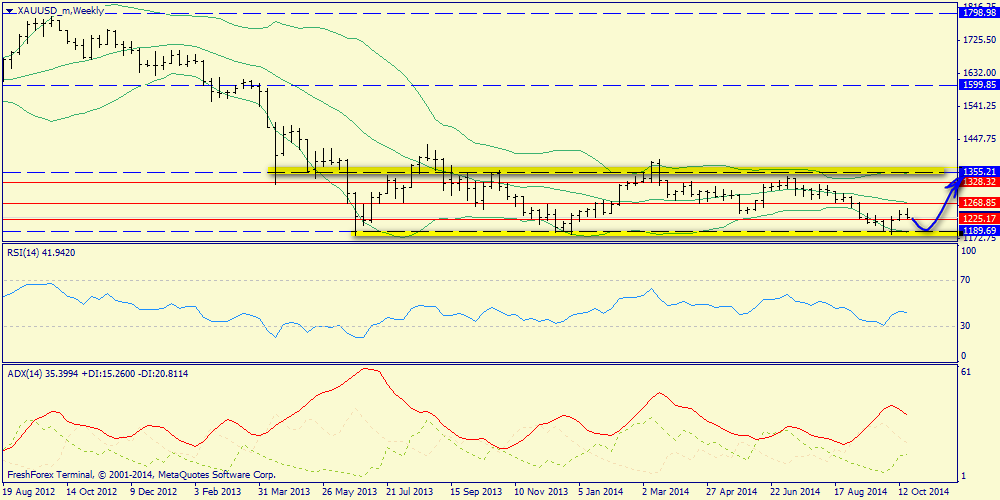This screenshot has width=1000, height=500.
Task: Click the 1599.85 blue price level label
Action: pos(978,85)
